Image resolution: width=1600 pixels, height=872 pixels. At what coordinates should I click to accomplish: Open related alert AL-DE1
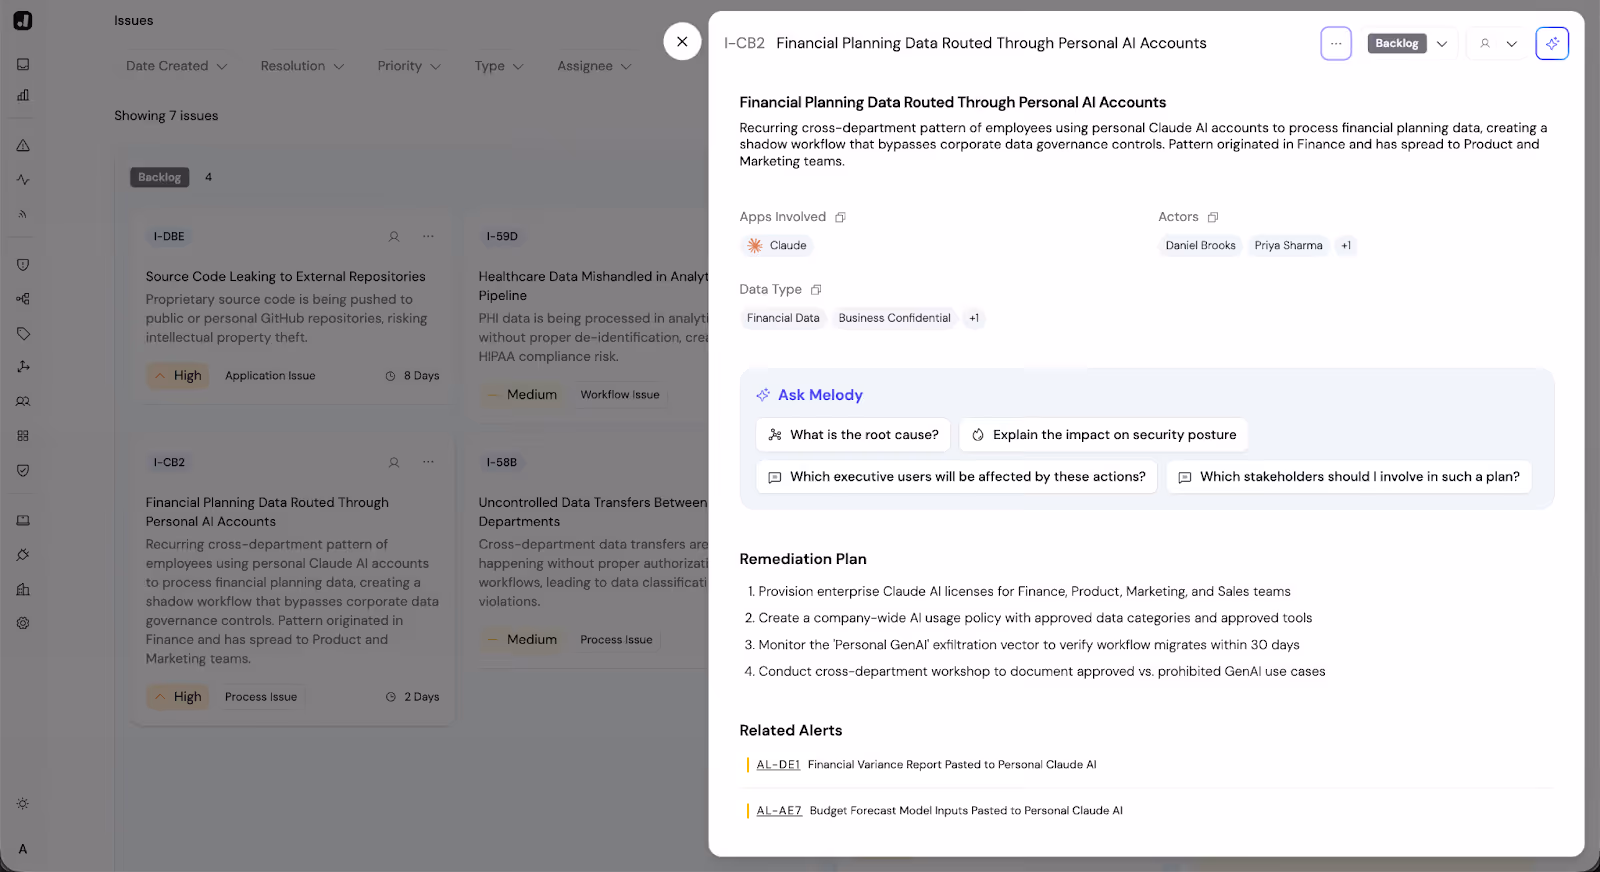click(778, 765)
